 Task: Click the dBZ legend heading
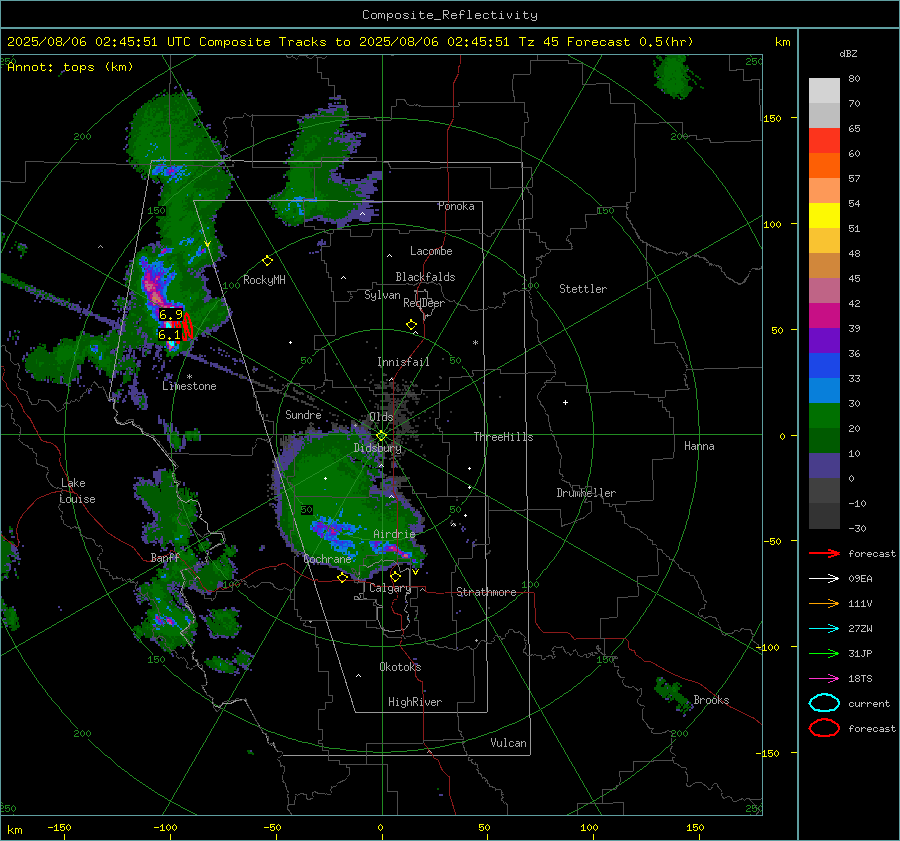coord(848,53)
